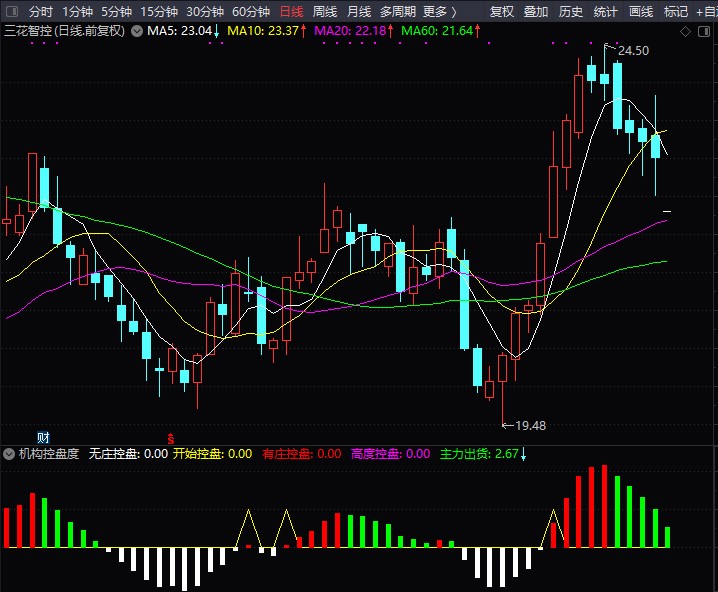Expand the 更多 periods menu
This screenshot has height=592, width=718.
[x=440, y=11]
